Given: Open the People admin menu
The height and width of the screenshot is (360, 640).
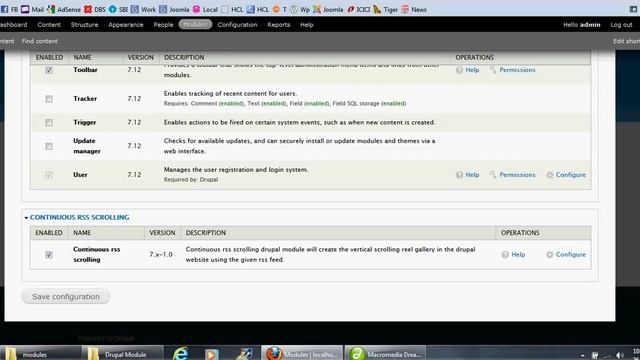Looking at the screenshot, I should tap(163, 24).
